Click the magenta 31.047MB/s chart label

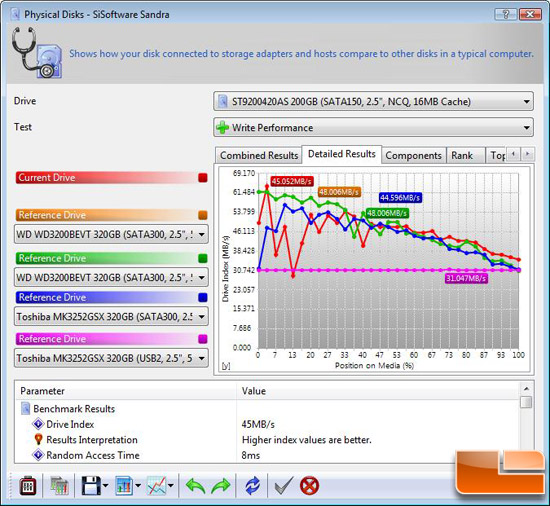click(466, 279)
